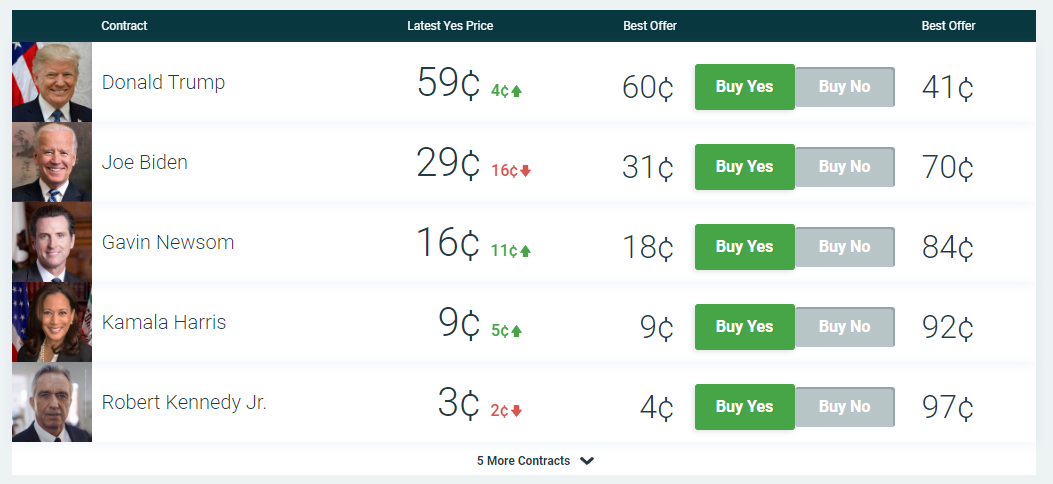The width and height of the screenshot is (1053, 484).
Task: Click the green up arrow beside Trump's 4¢ change
Action: pyautogui.click(x=516, y=91)
